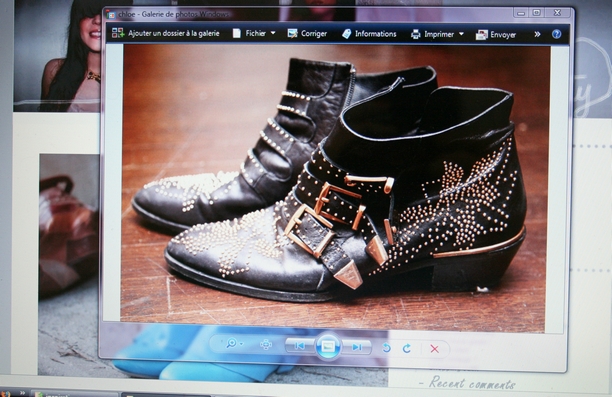The image size is (612, 397).
Task: Click the displayed boots photo
Action: [335, 188]
